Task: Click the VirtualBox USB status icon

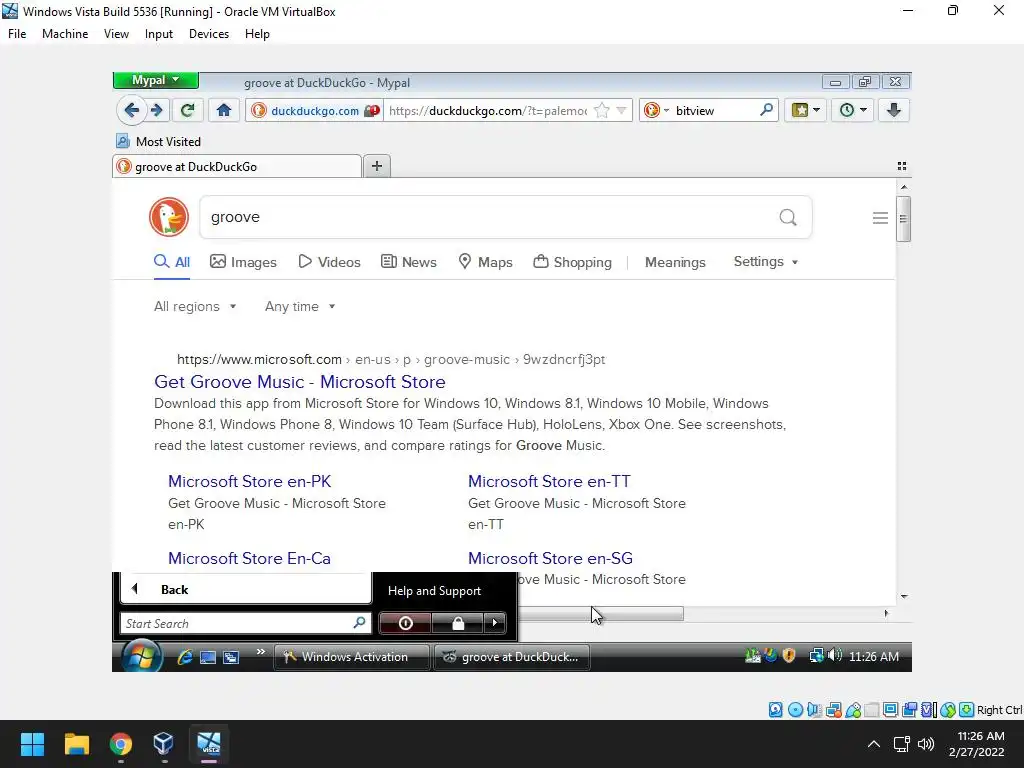Action: click(853, 710)
